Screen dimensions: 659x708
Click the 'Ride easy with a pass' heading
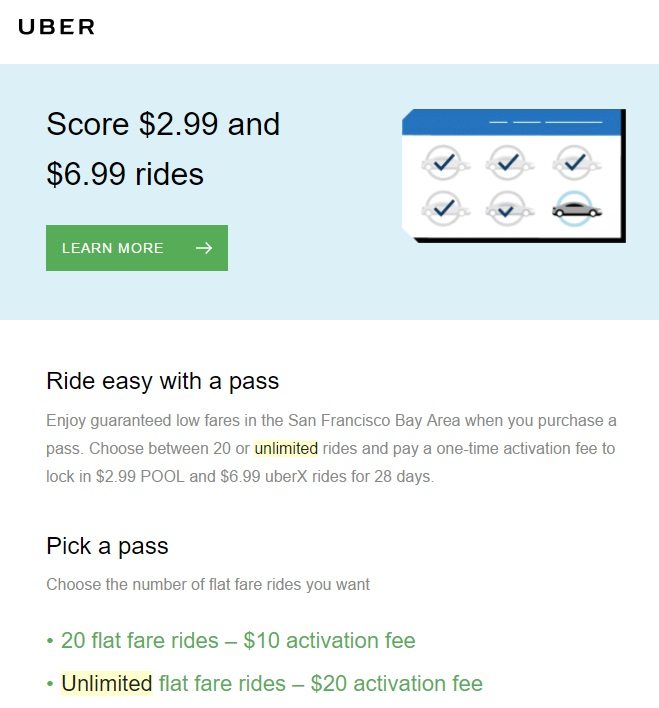coord(163,381)
